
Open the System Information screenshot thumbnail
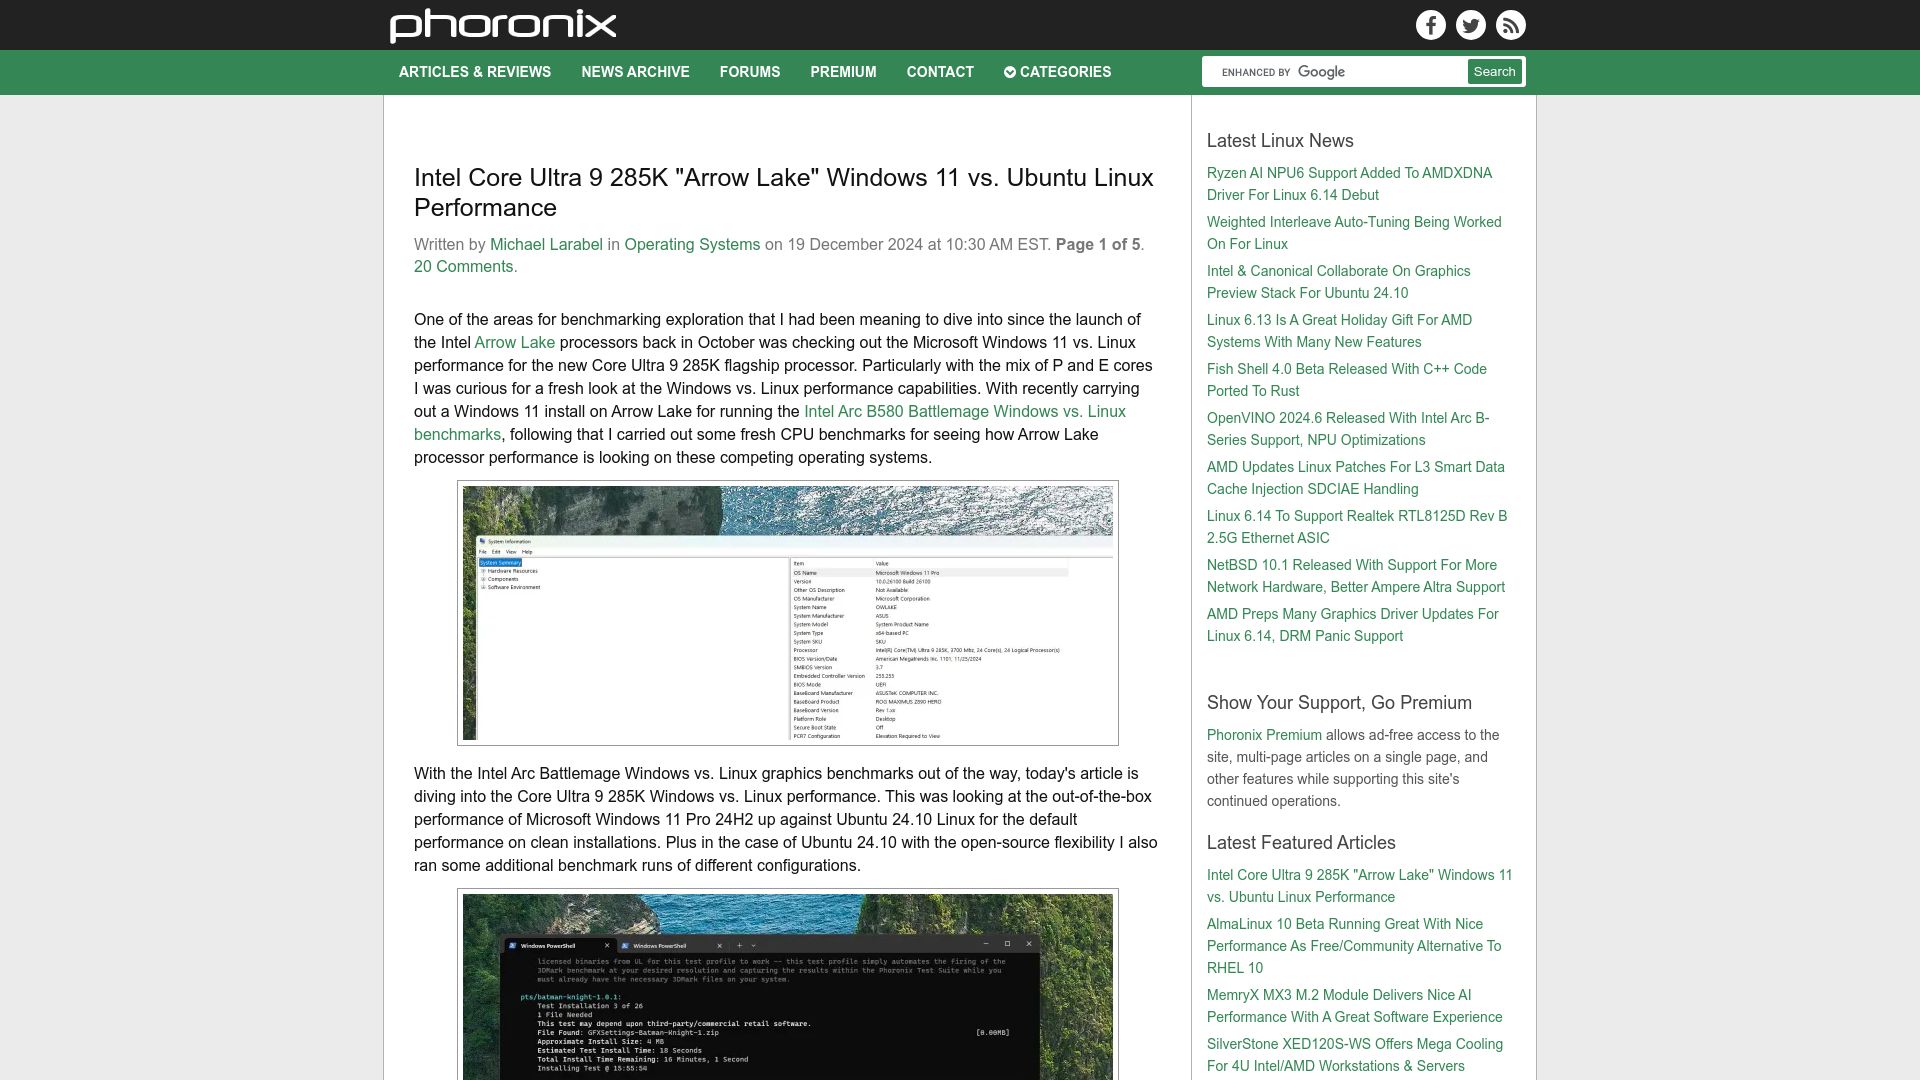788,613
